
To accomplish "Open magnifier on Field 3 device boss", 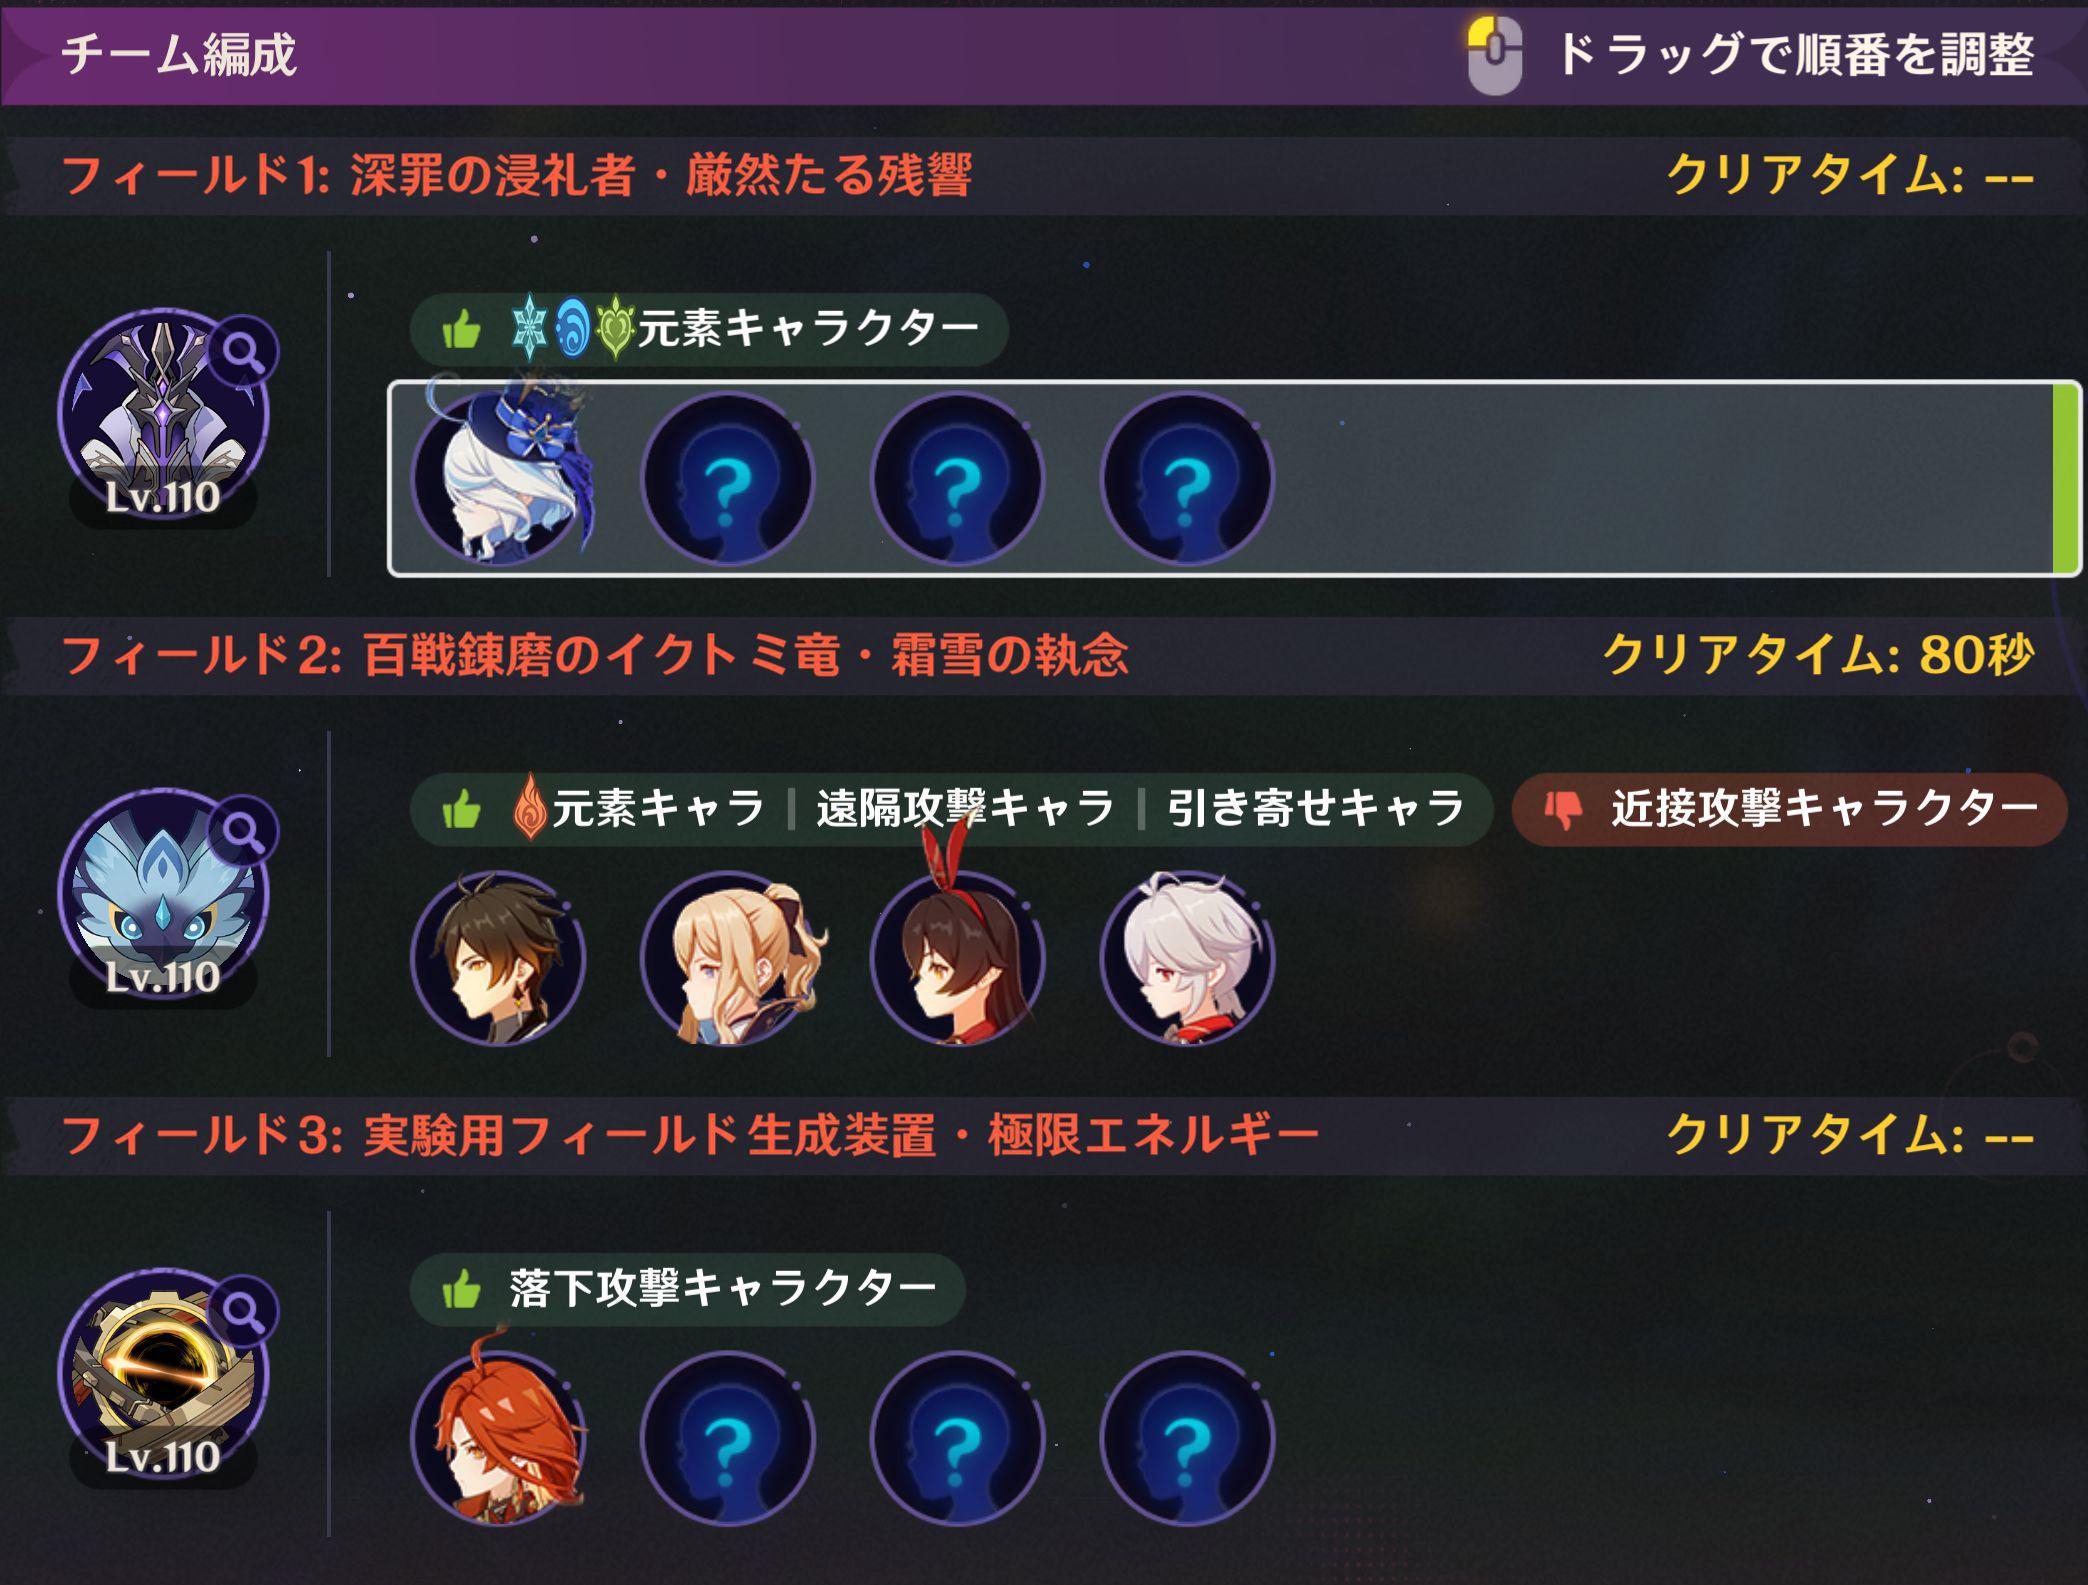I will point(244,1311).
